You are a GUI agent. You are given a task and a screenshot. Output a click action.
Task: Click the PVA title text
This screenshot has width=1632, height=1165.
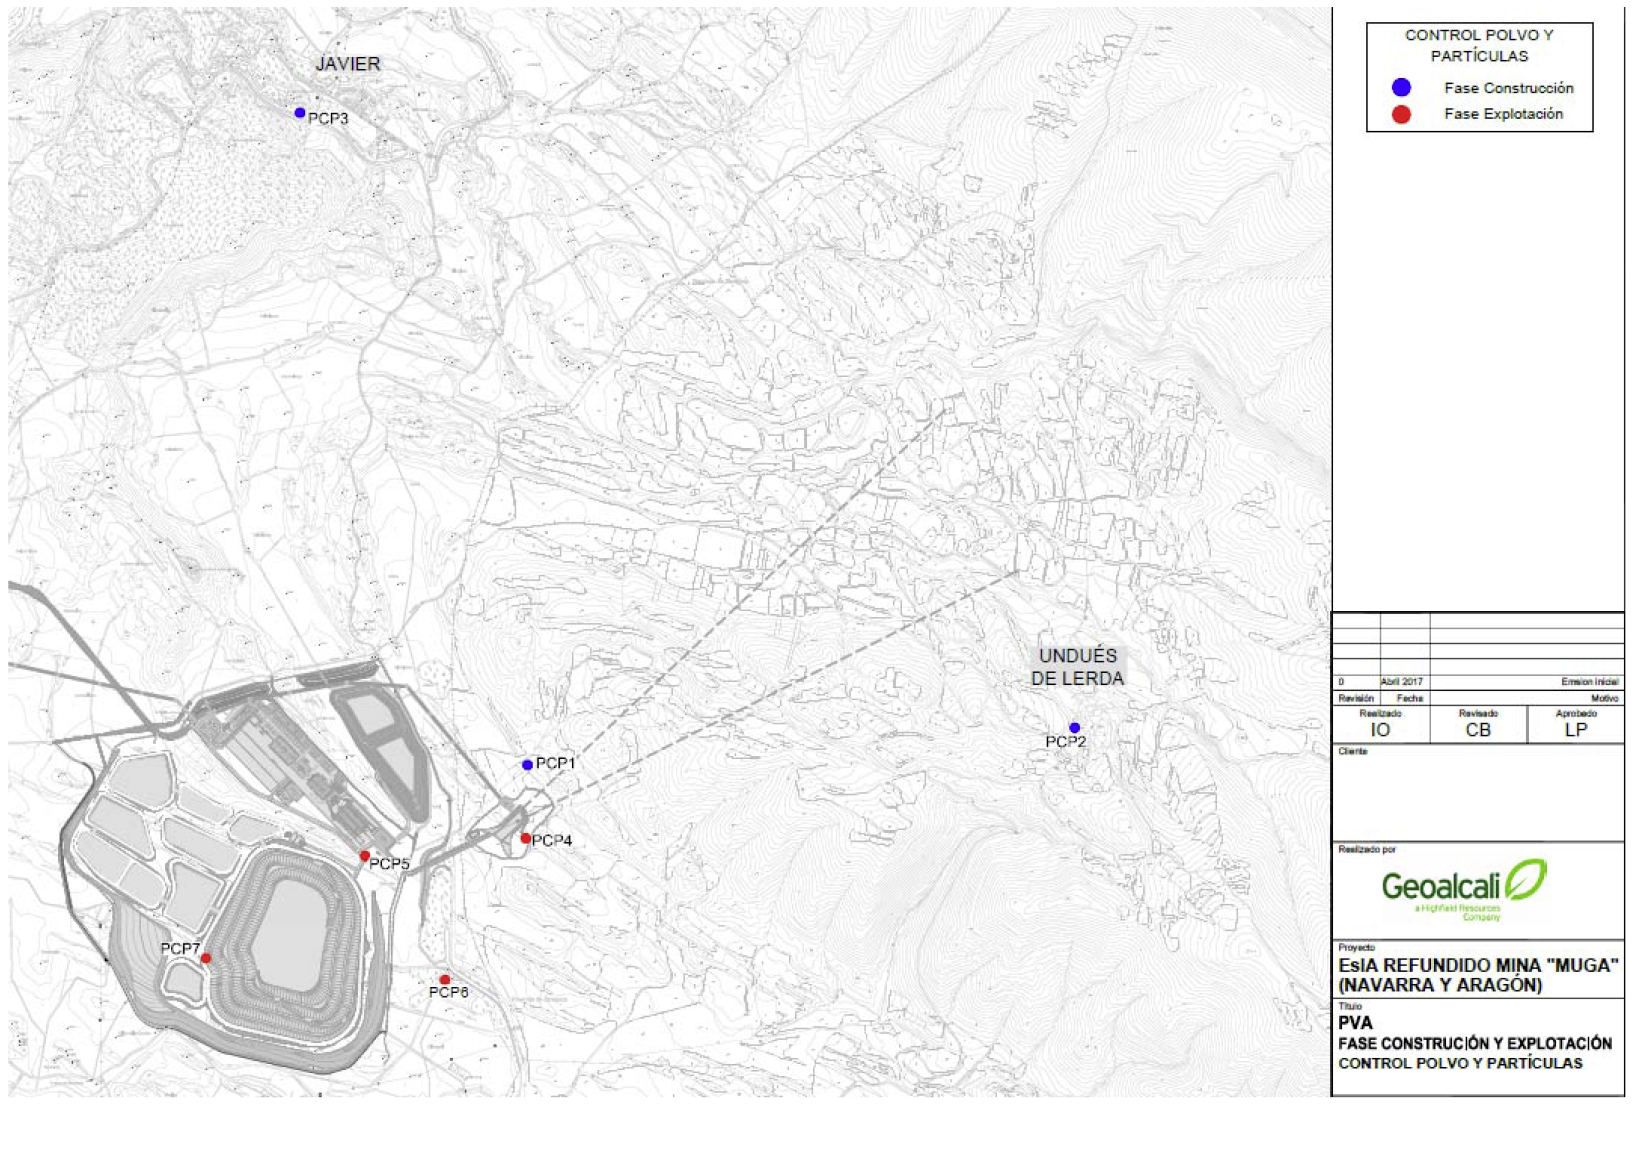[x=1355, y=1023]
